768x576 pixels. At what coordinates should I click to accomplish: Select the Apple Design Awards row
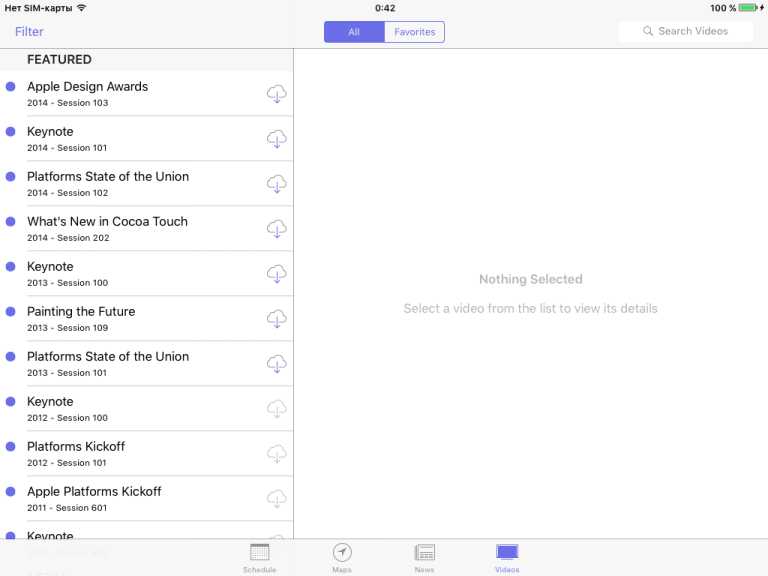[146, 94]
